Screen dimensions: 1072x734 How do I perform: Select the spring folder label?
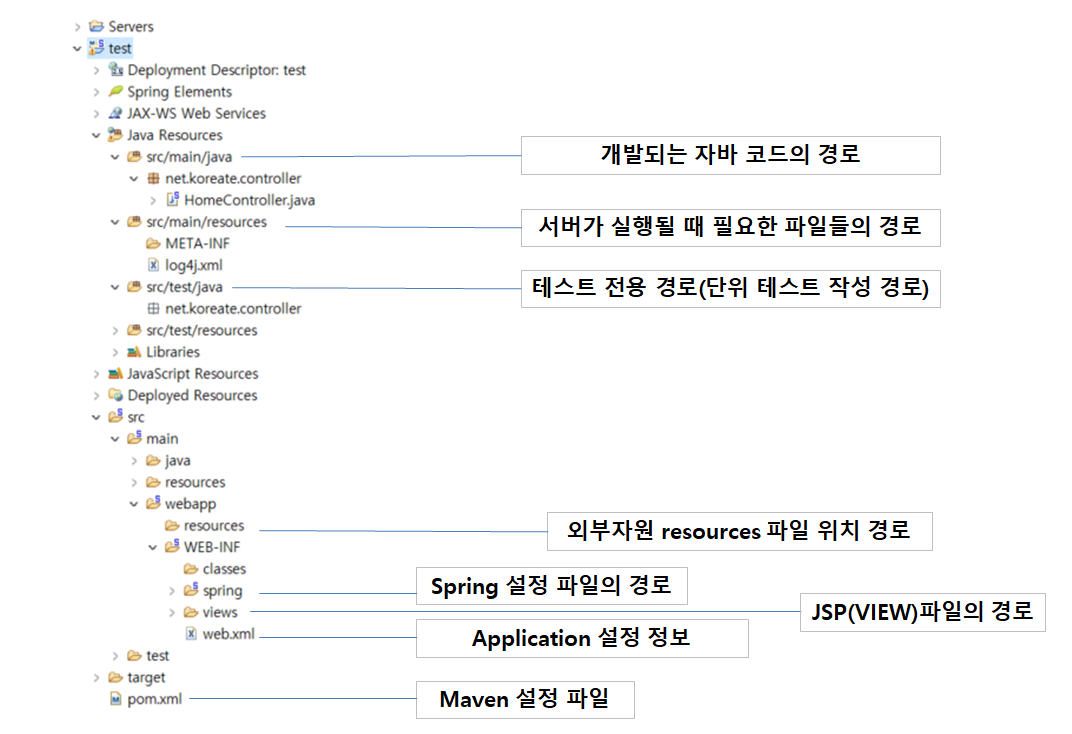pos(222,590)
